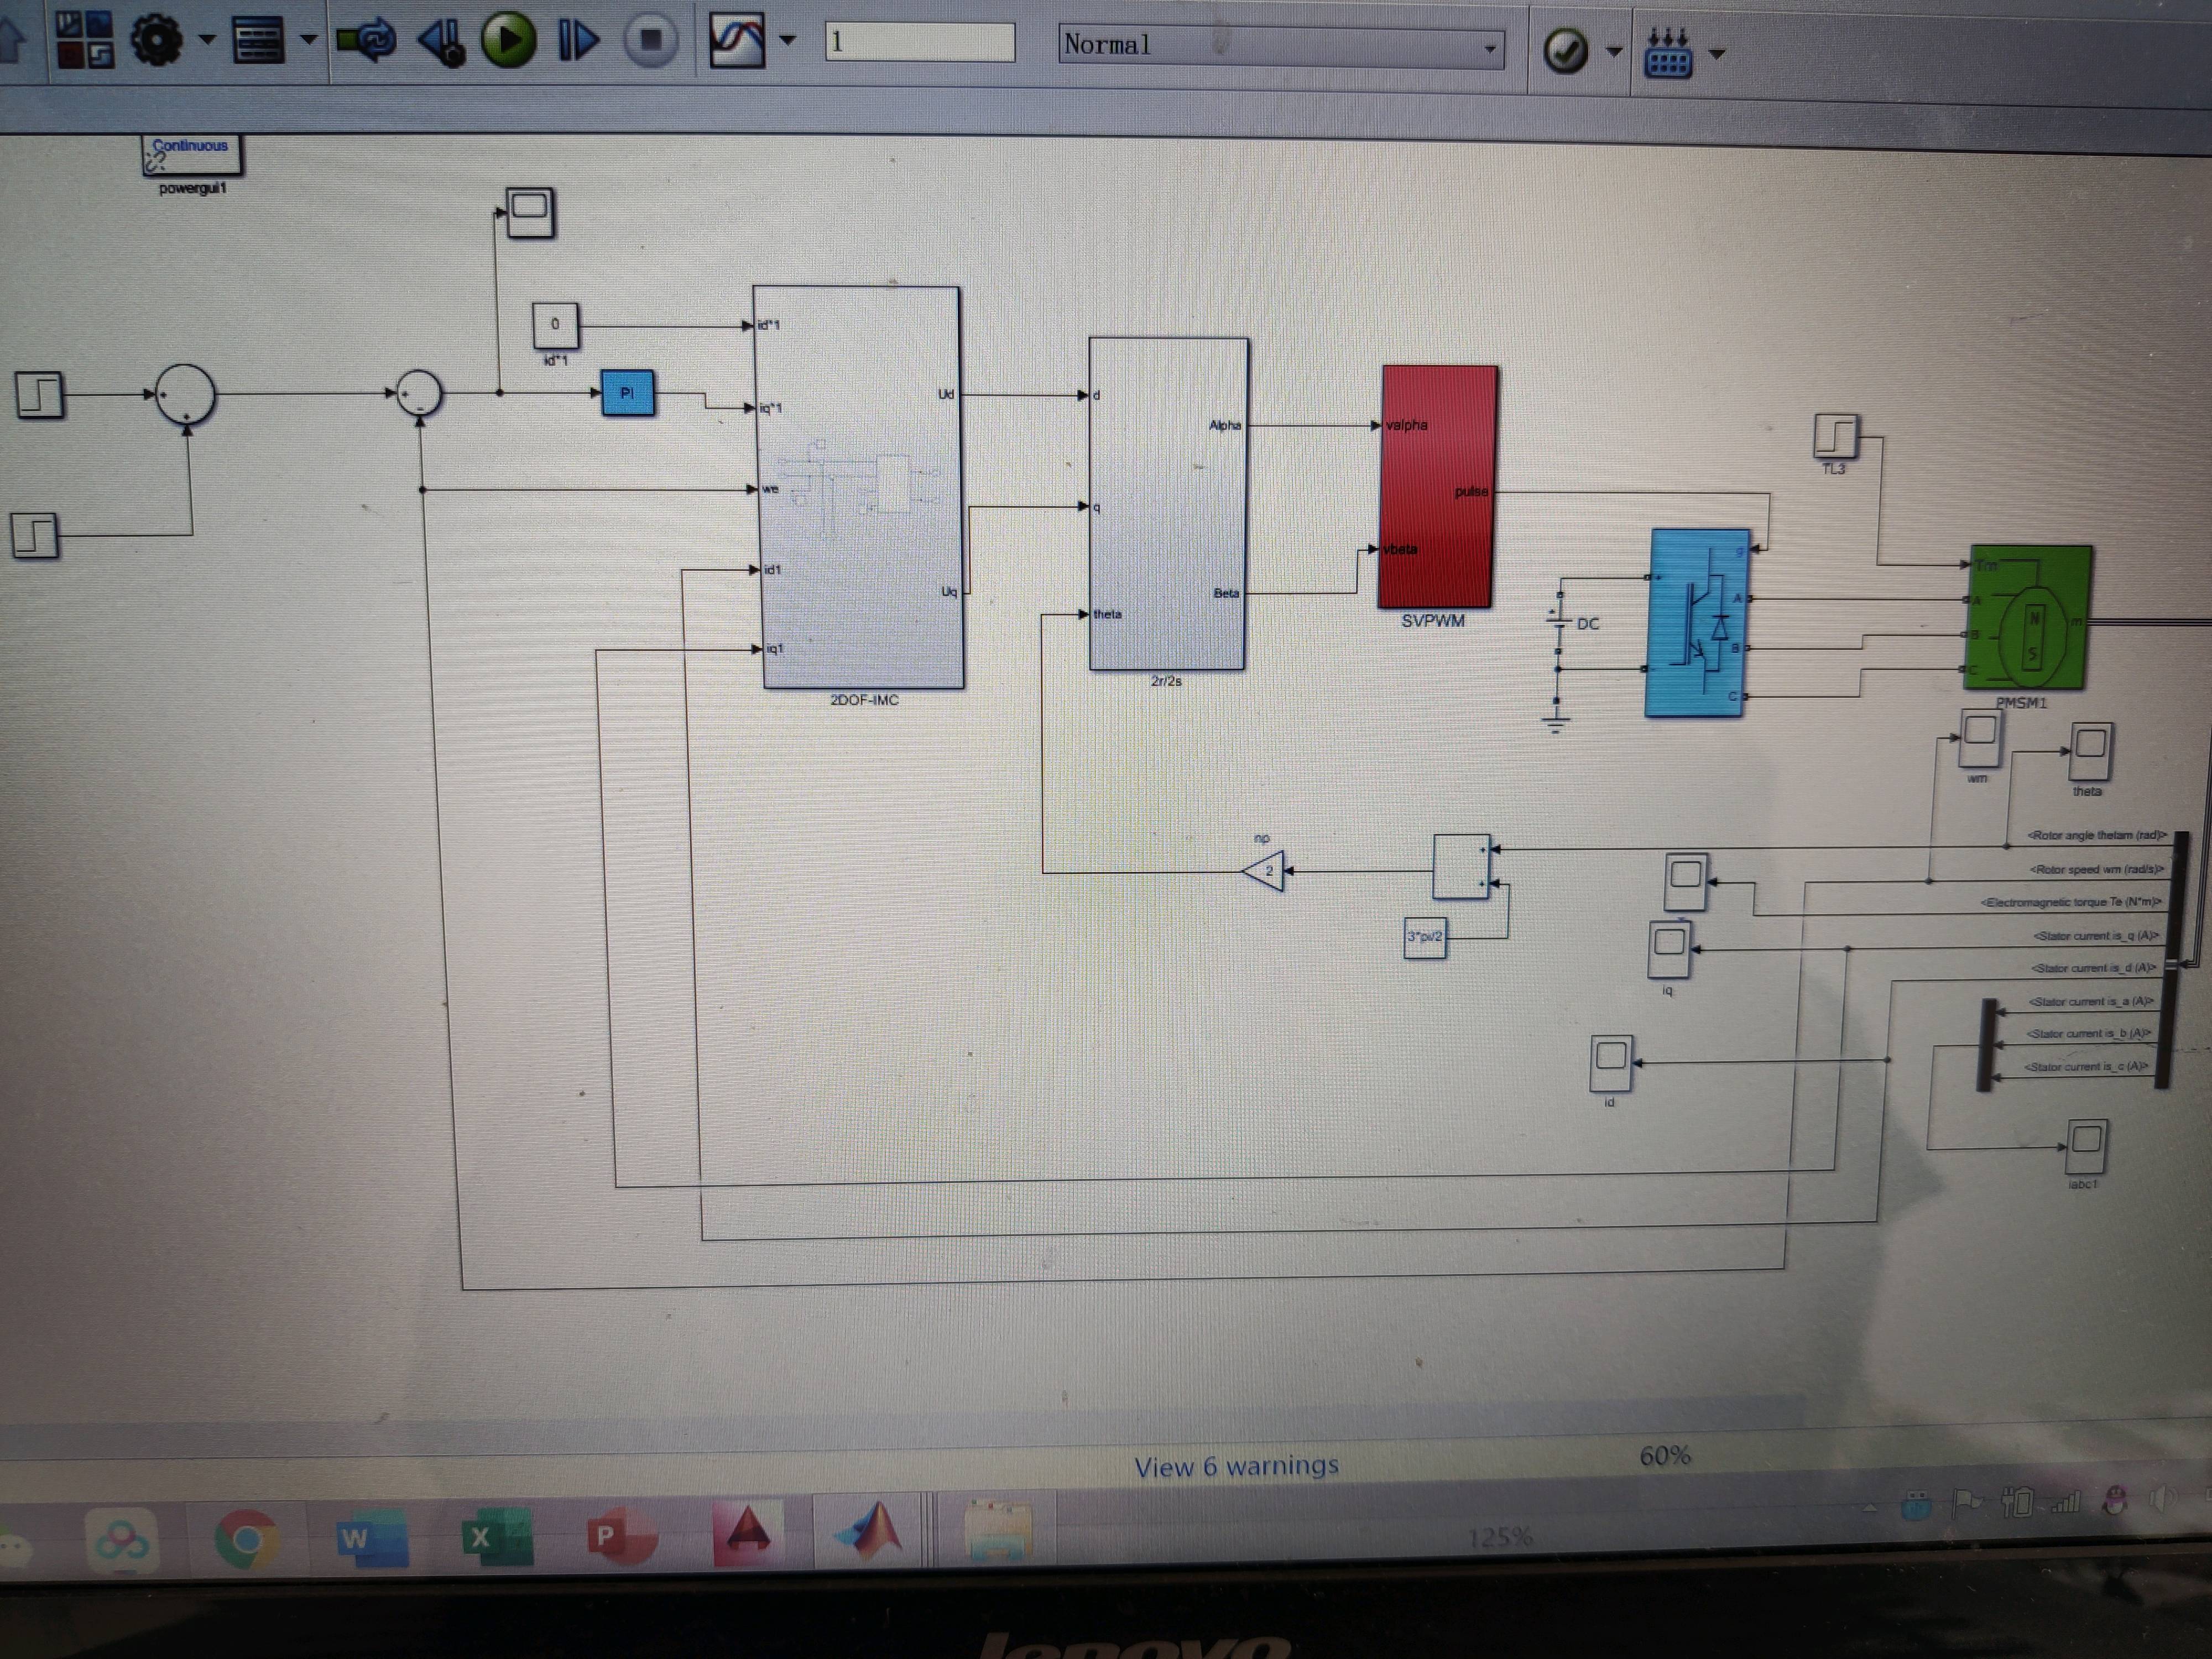Select the ground symbol below DC source
This screenshot has height=1659, width=2212.
click(x=1555, y=722)
